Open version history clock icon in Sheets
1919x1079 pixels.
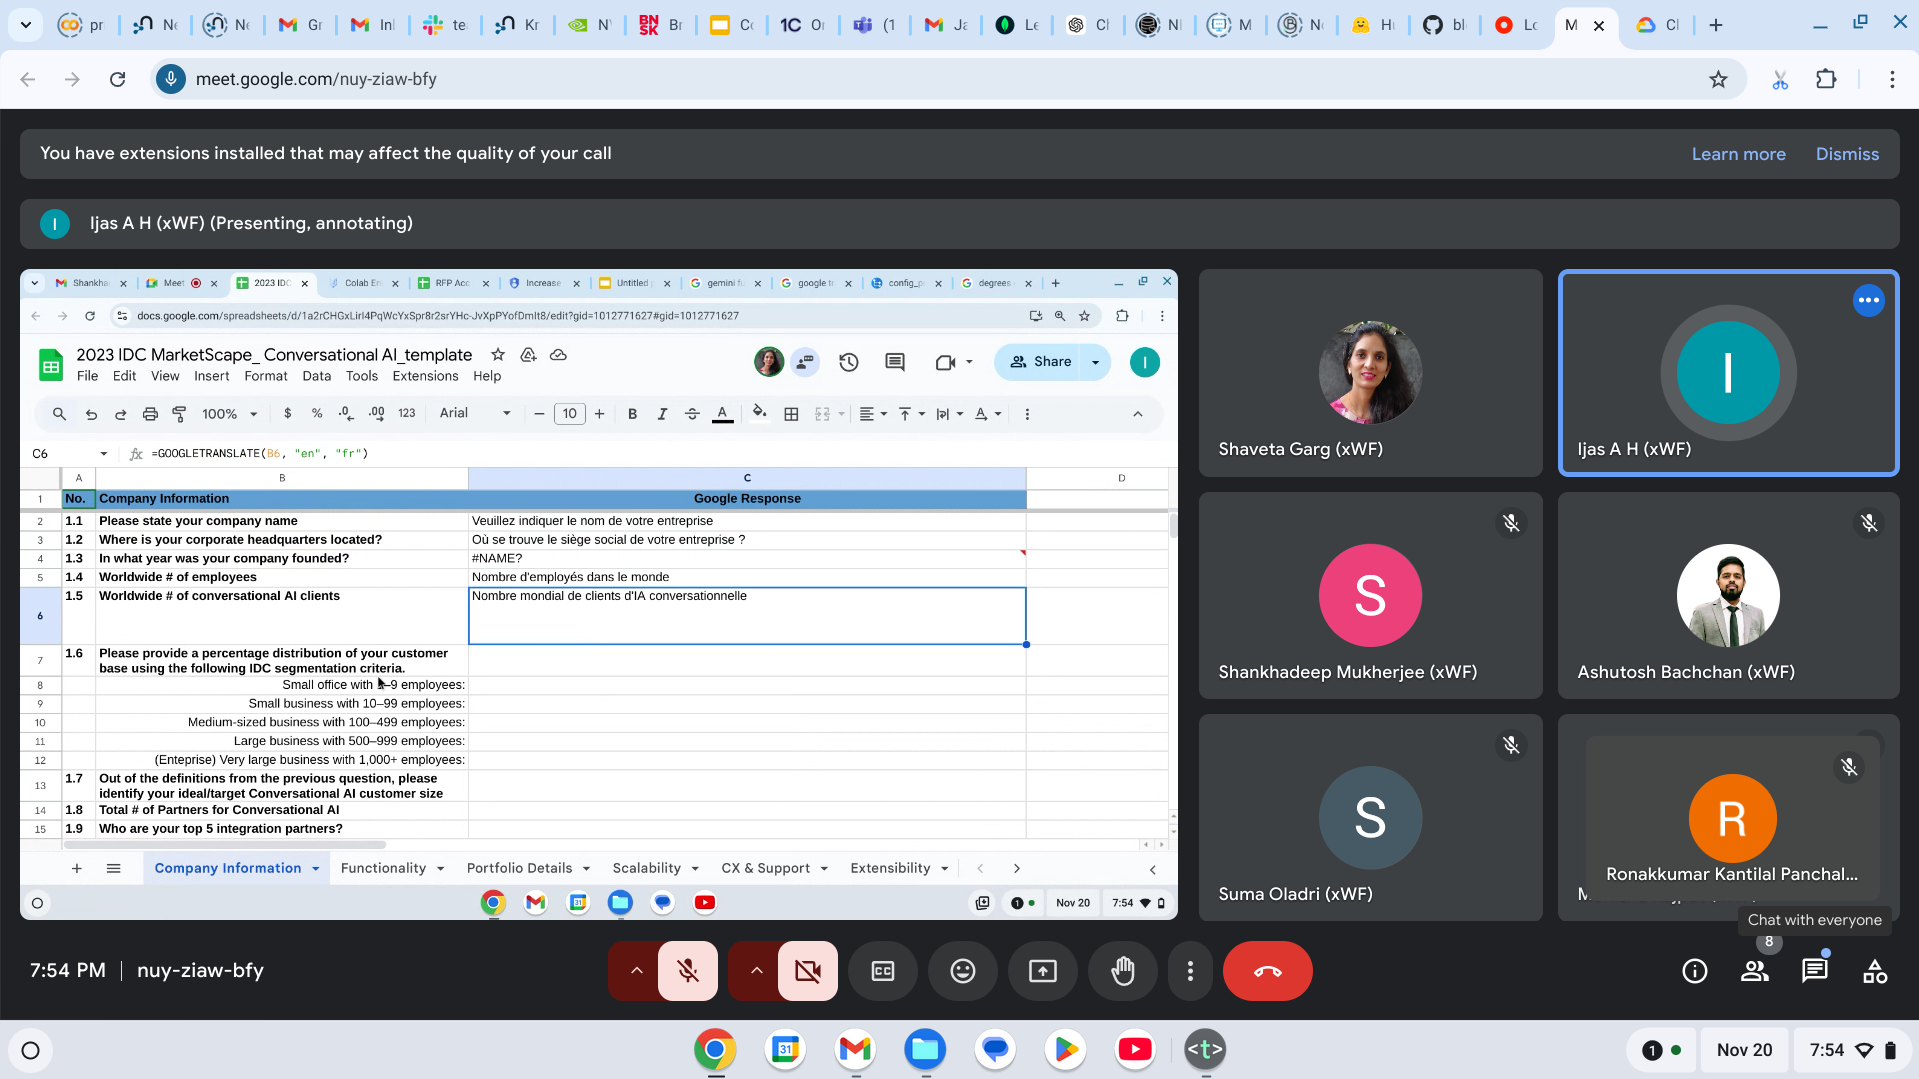(x=849, y=362)
